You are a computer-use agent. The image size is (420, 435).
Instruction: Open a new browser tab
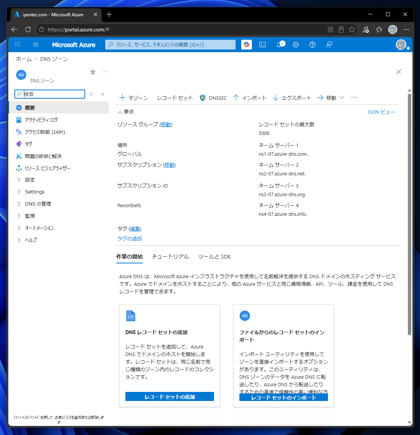coord(109,14)
